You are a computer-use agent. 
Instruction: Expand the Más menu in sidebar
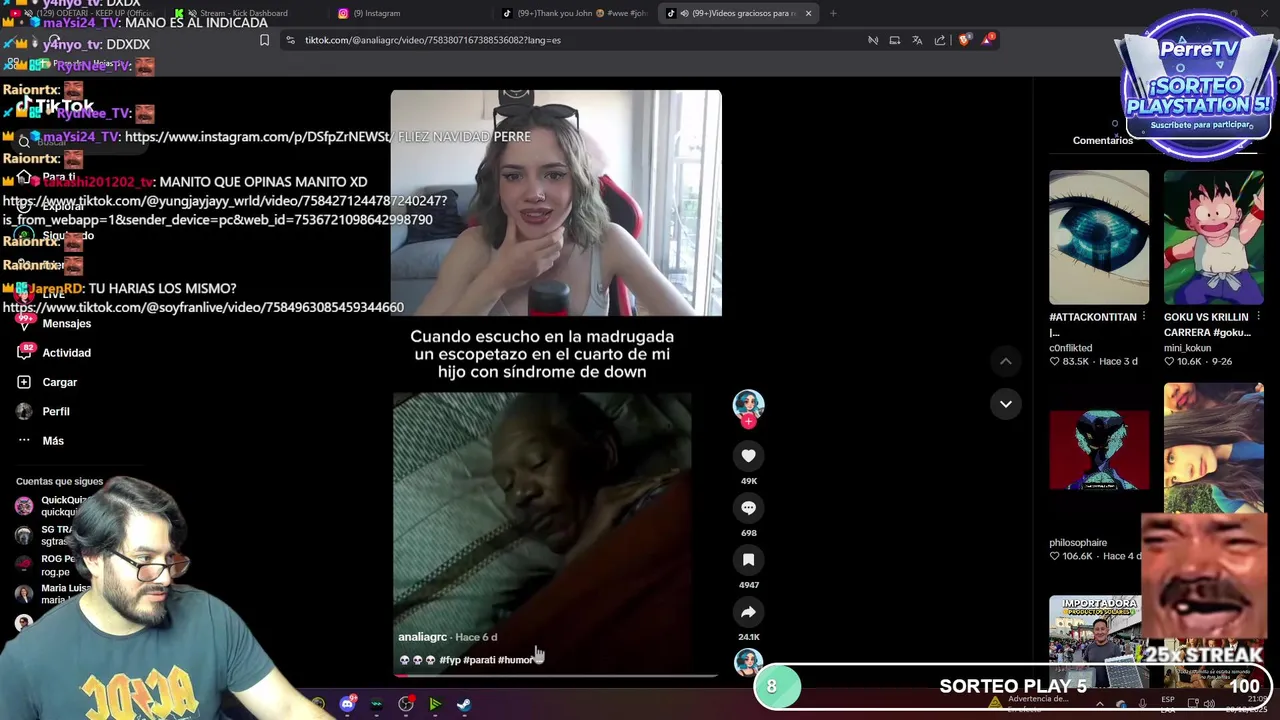tap(53, 441)
